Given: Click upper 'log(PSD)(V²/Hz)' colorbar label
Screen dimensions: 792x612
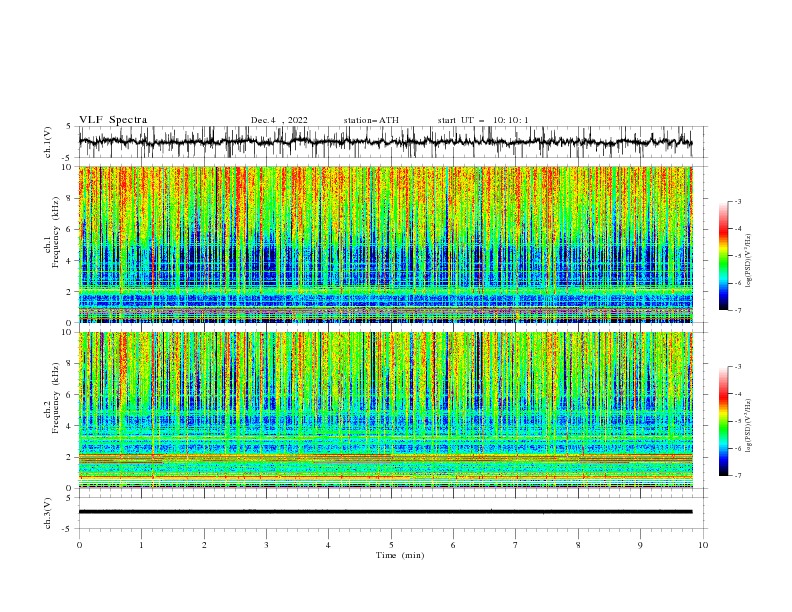Looking at the screenshot, I should [x=748, y=261].
